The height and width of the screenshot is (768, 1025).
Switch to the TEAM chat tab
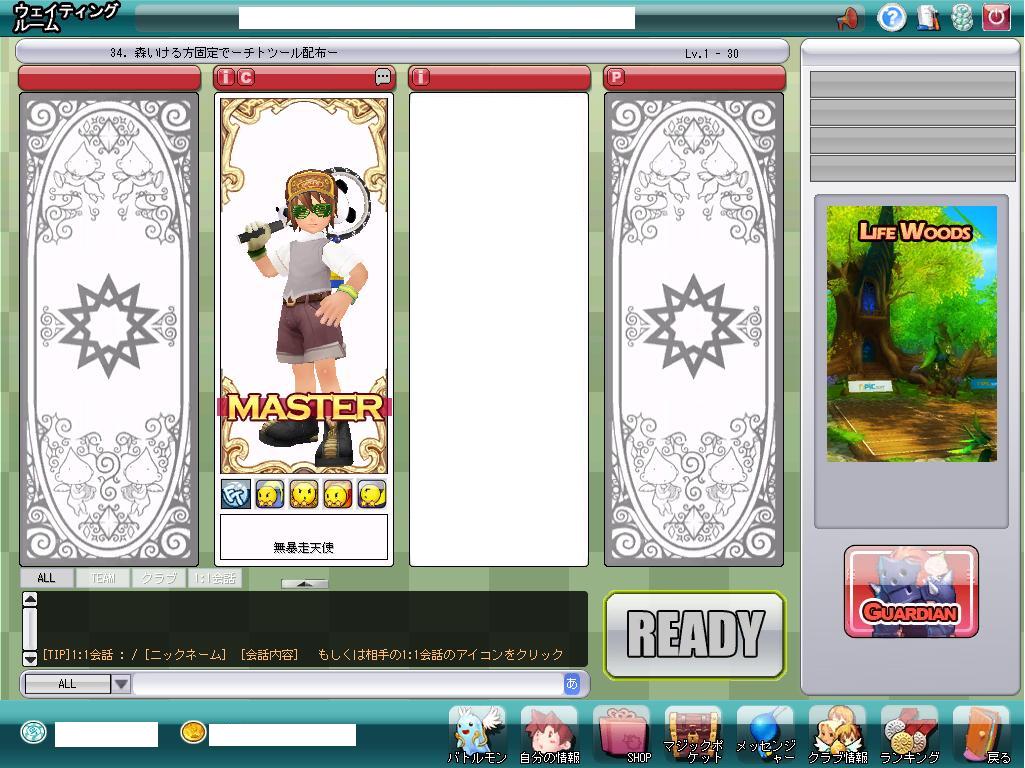tap(103, 578)
